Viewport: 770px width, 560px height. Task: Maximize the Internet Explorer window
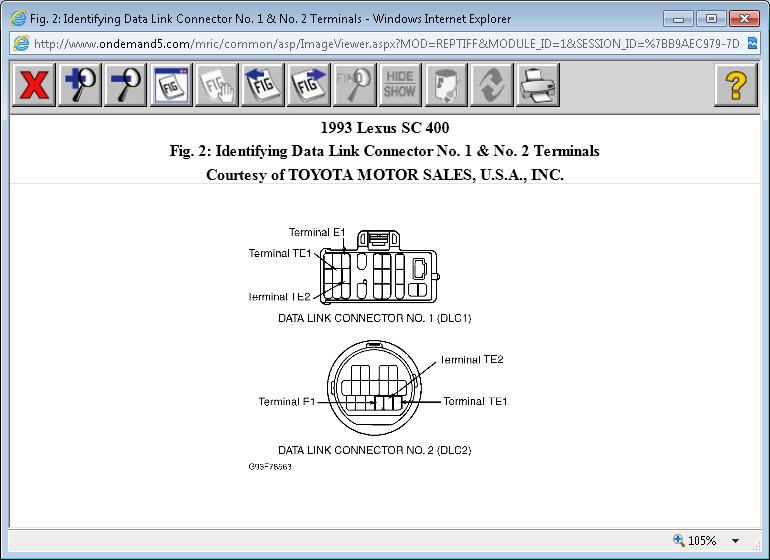point(711,19)
